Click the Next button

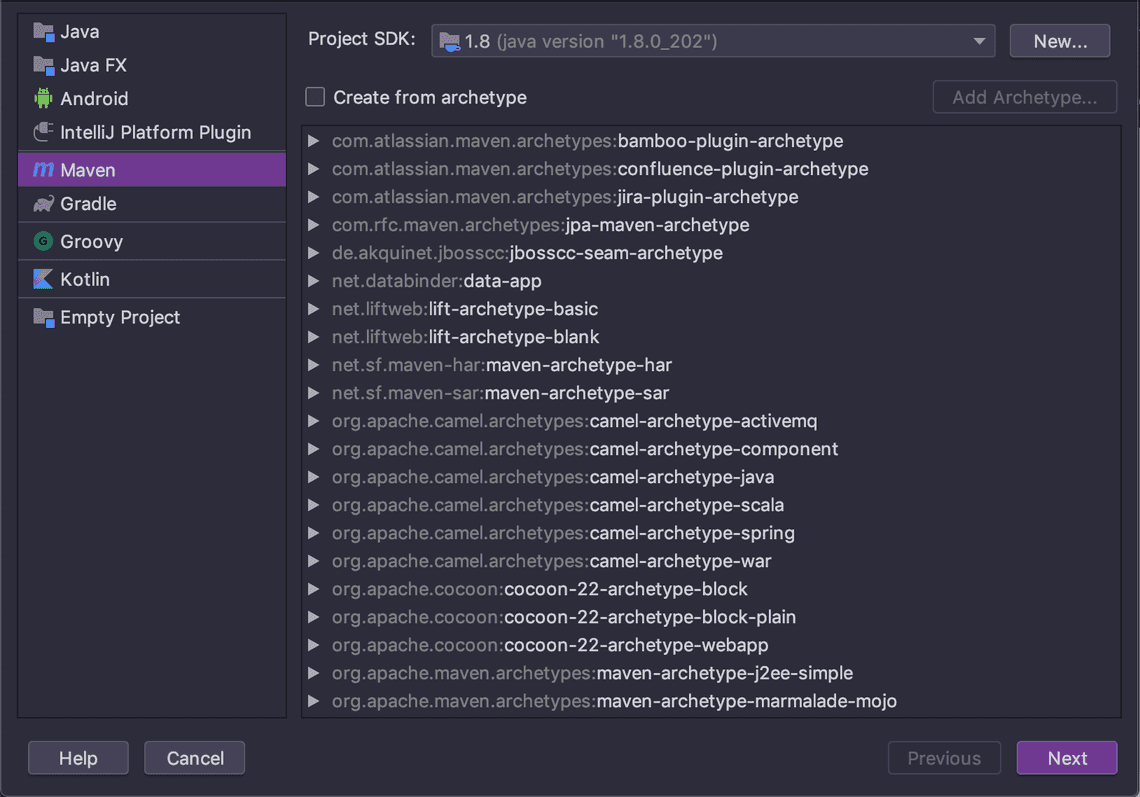(1067, 758)
